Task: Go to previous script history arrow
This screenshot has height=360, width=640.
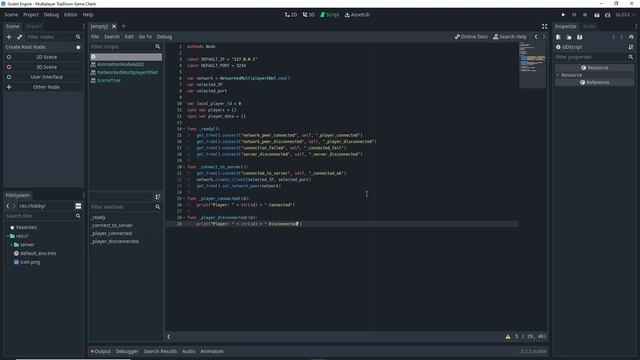Action: [536, 37]
